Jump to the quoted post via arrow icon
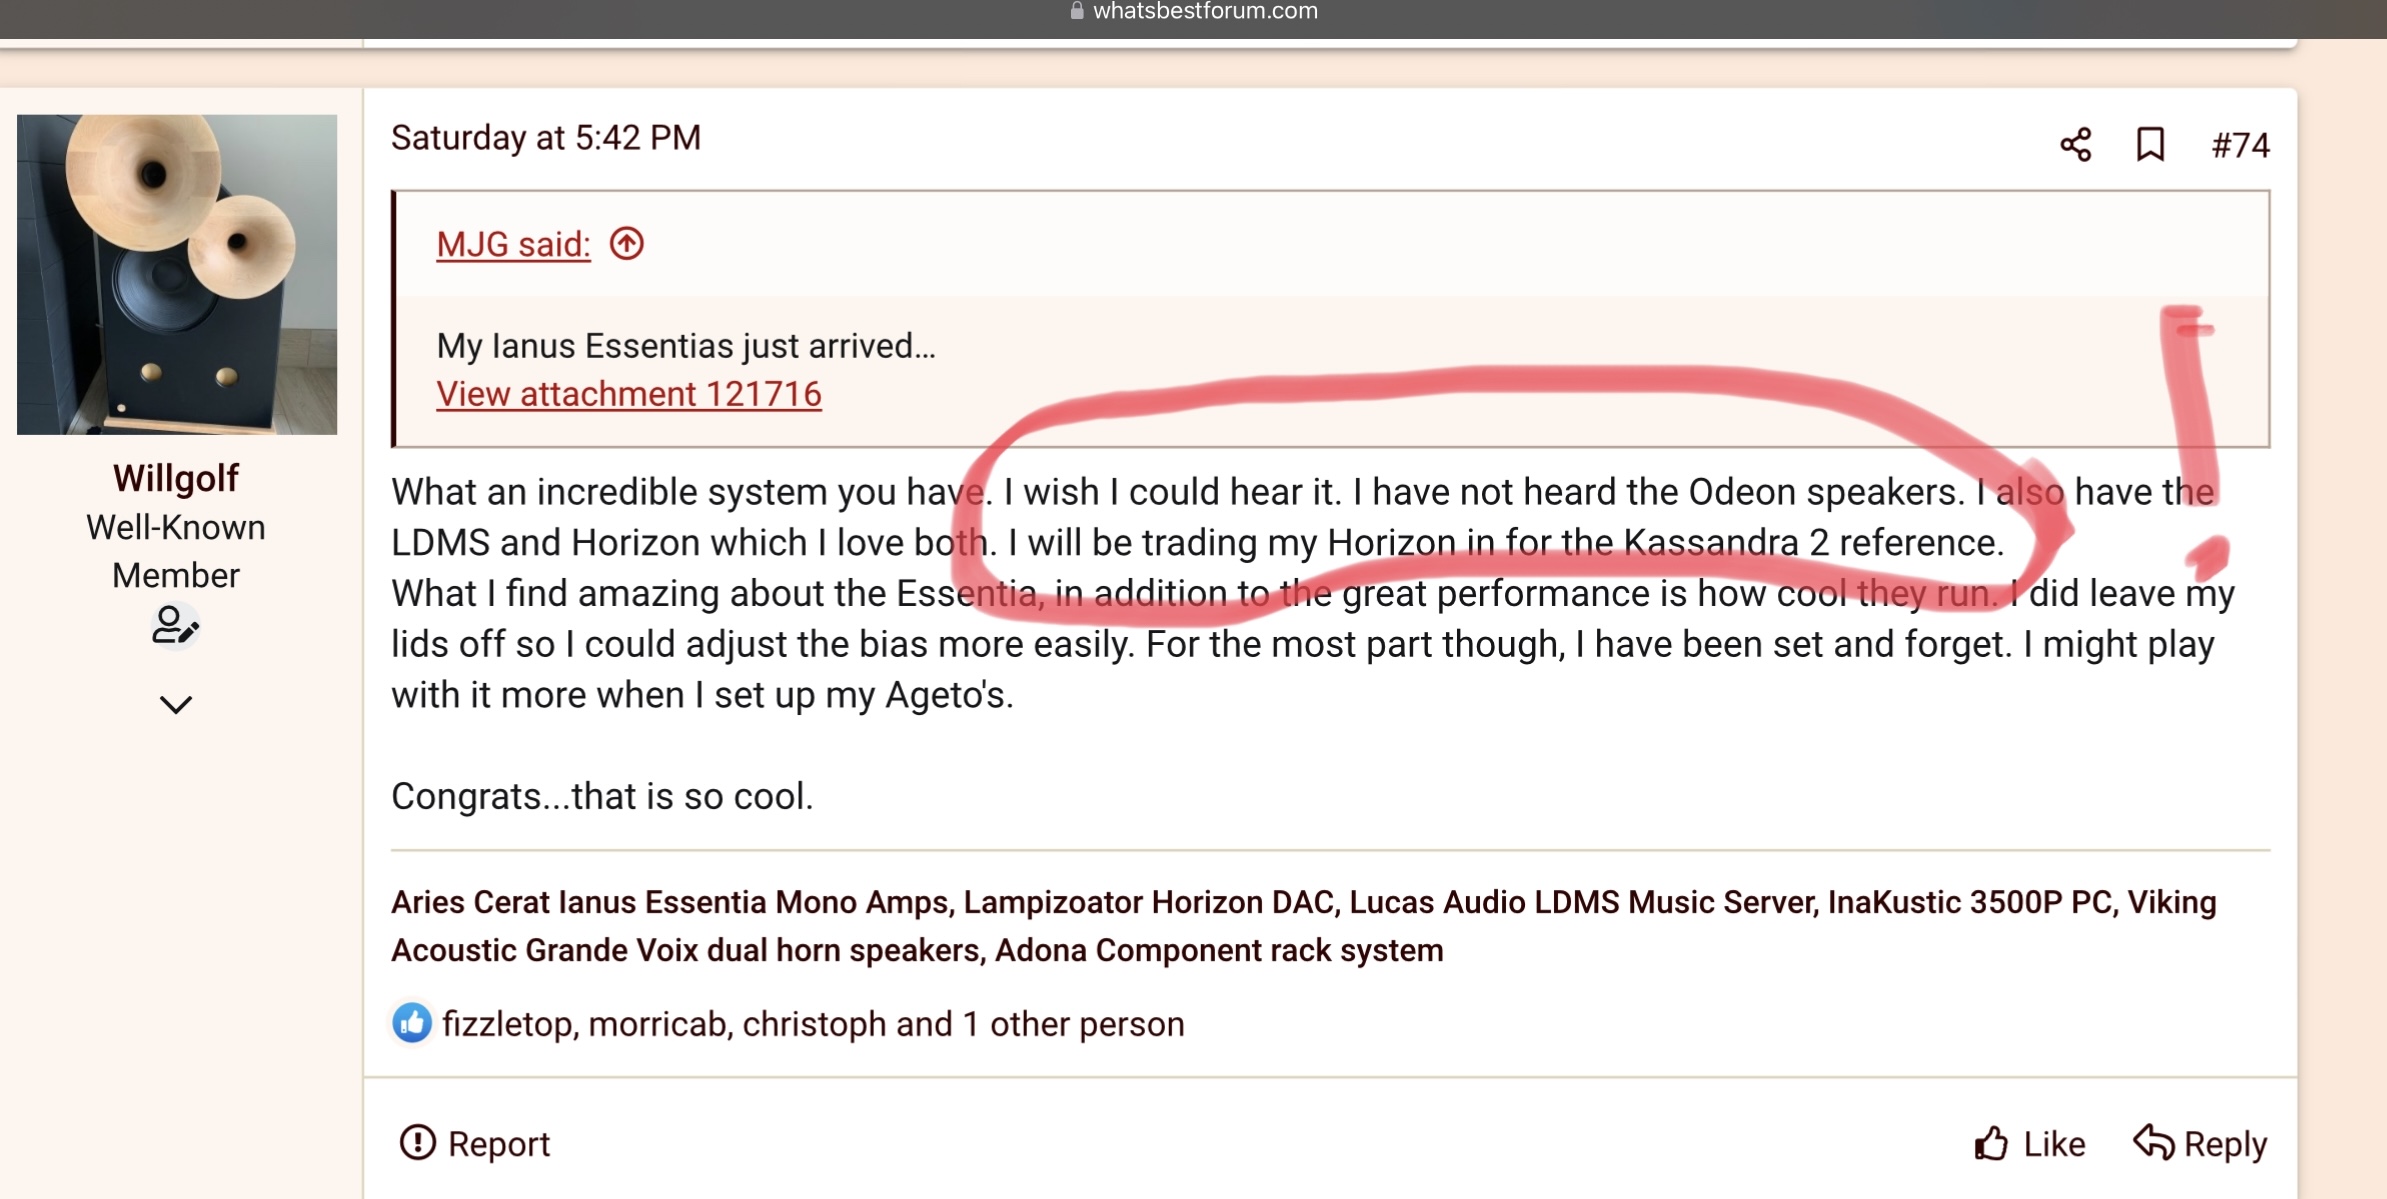2387x1199 pixels. click(x=627, y=243)
